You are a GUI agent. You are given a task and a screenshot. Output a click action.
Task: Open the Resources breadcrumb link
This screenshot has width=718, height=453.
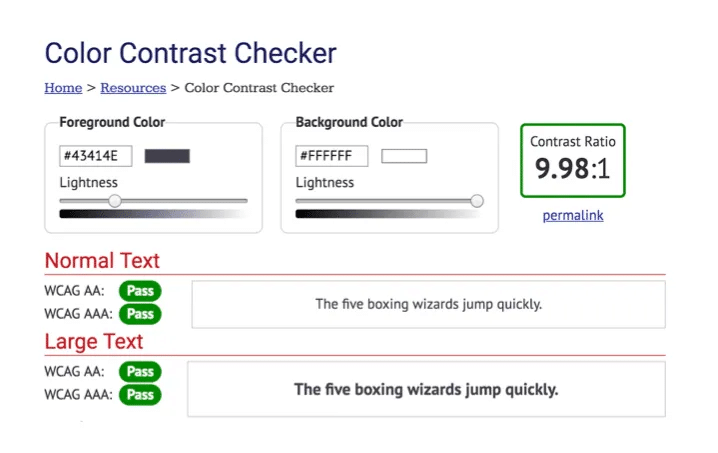click(x=133, y=87)
